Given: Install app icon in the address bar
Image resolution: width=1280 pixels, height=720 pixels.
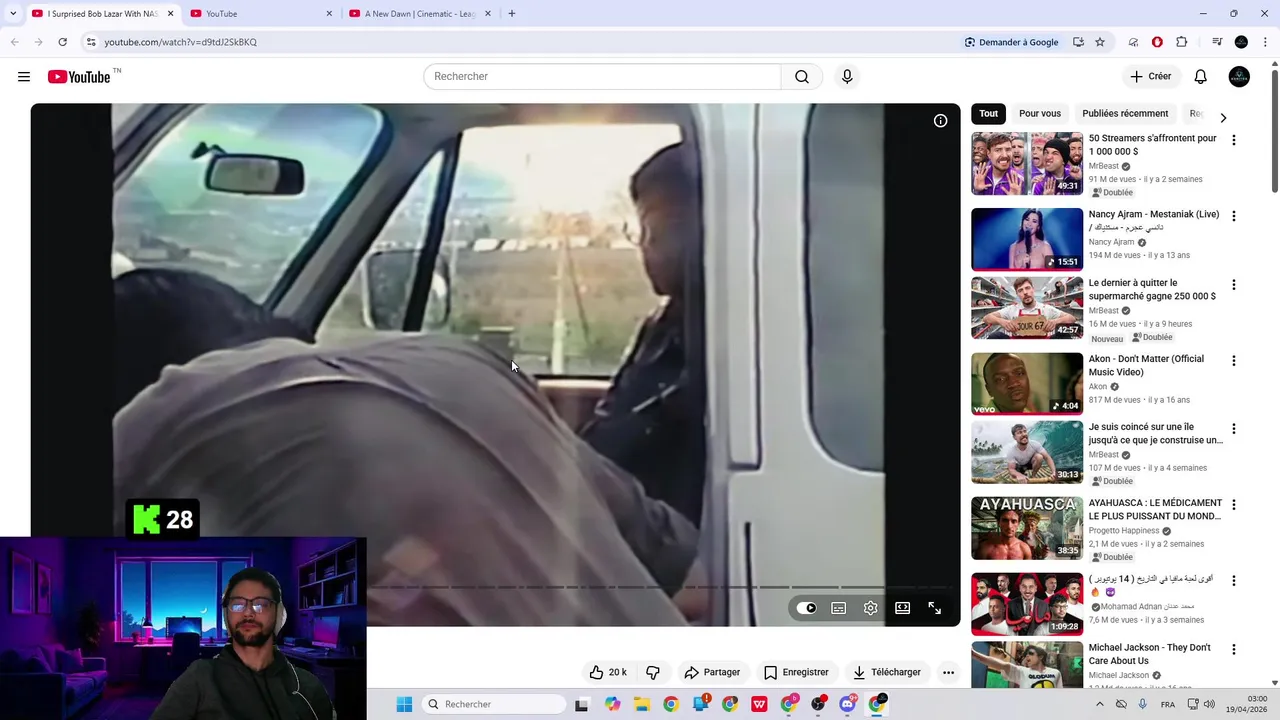Looking at the screenshot, I should point(1078,42).
